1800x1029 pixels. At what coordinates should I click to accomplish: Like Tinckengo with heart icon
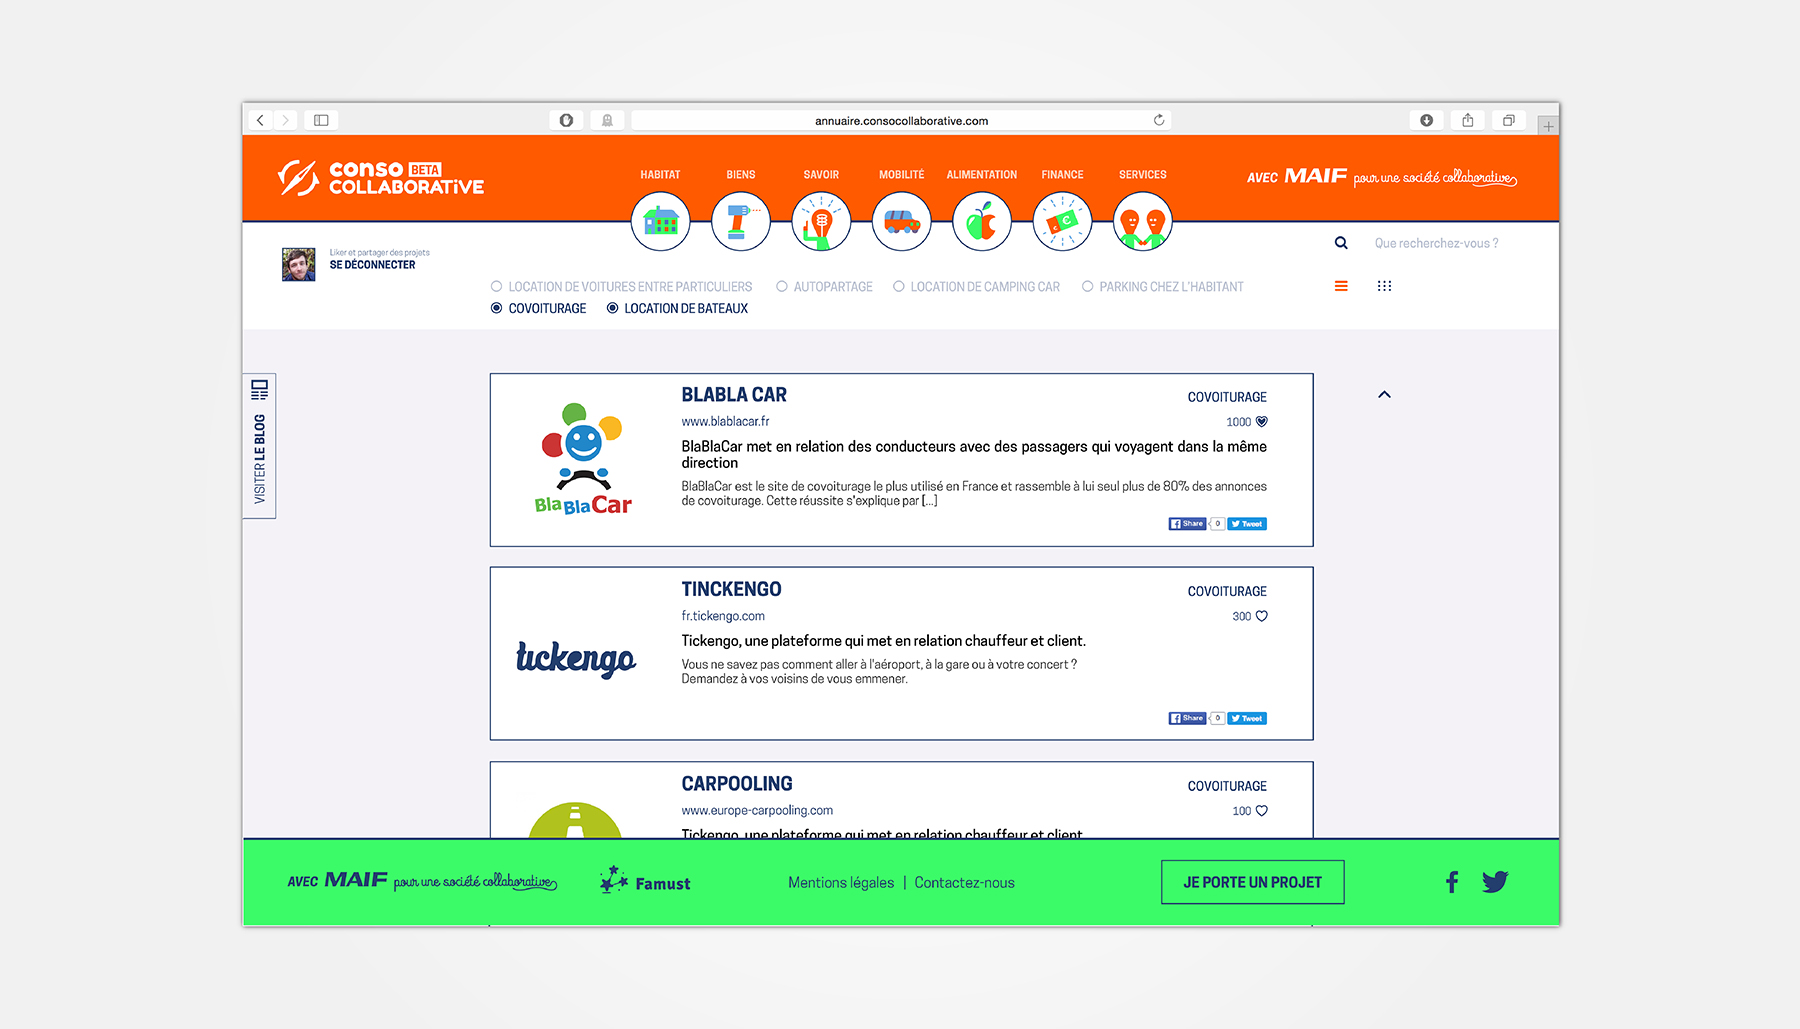[x=1262, y=616]
